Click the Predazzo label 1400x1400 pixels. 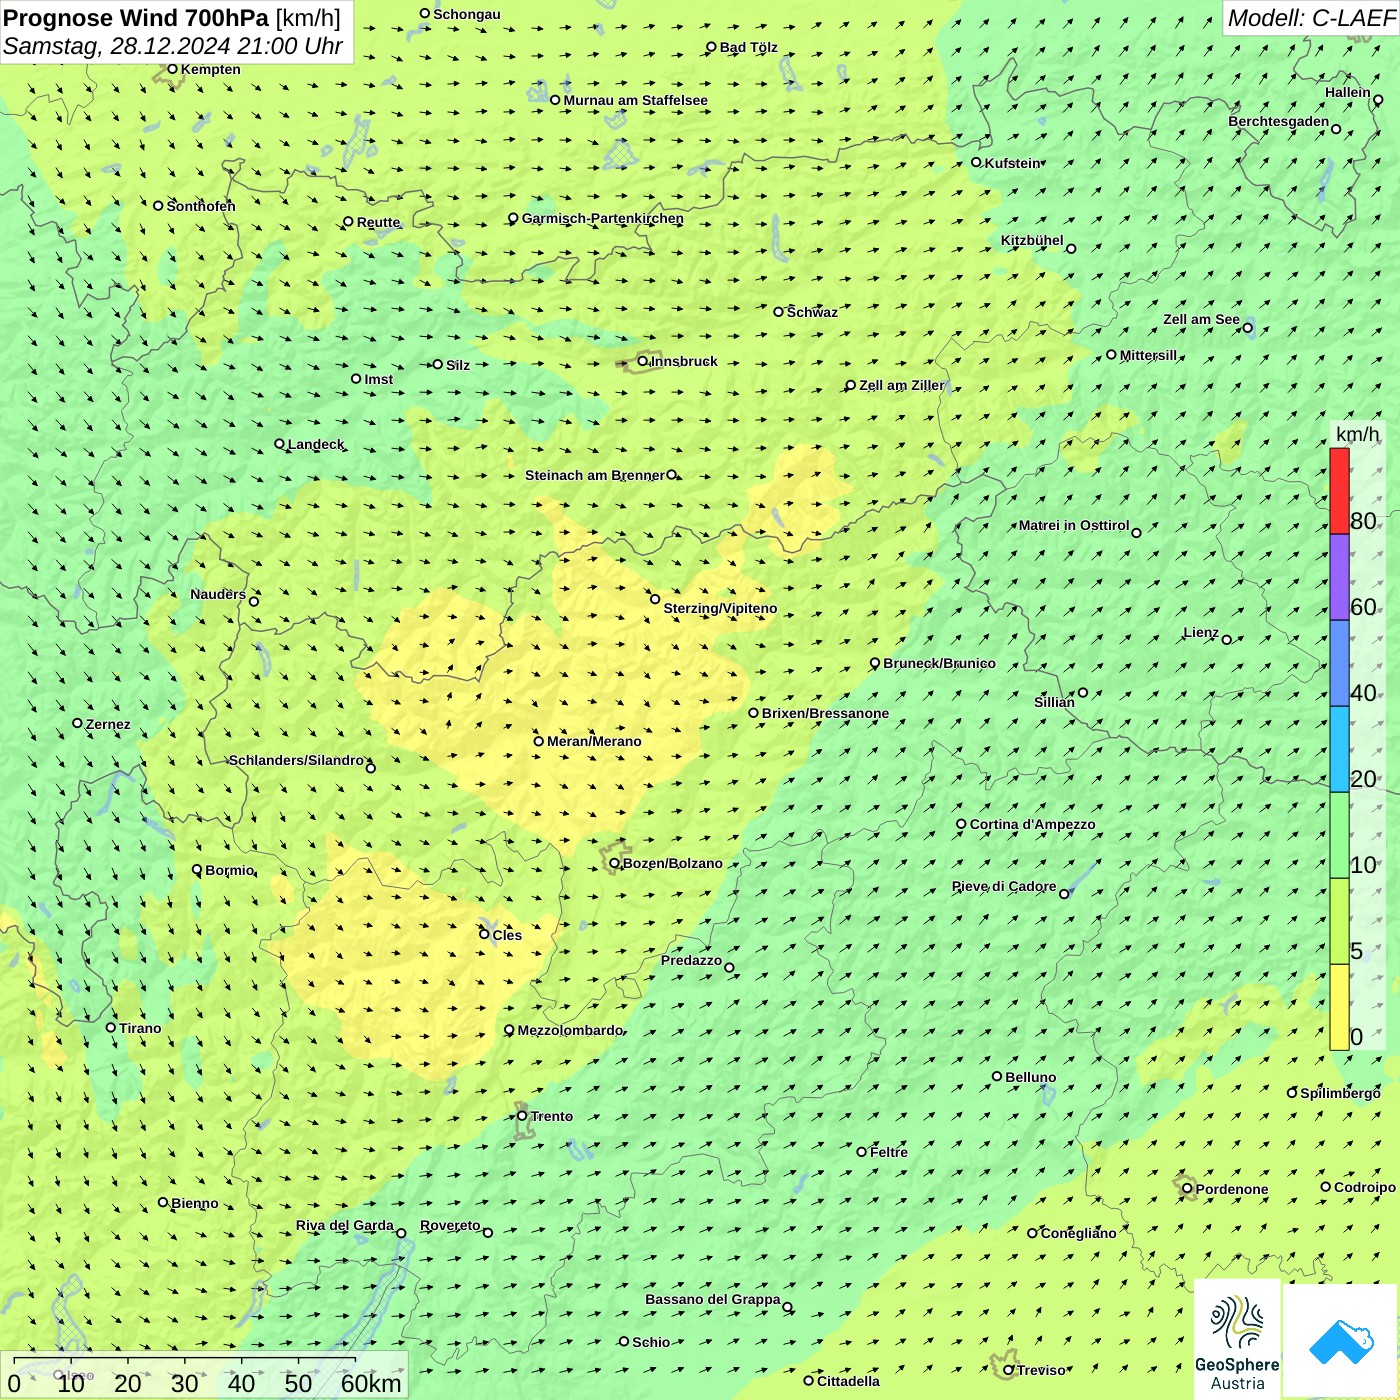click(x=691, y=960)
